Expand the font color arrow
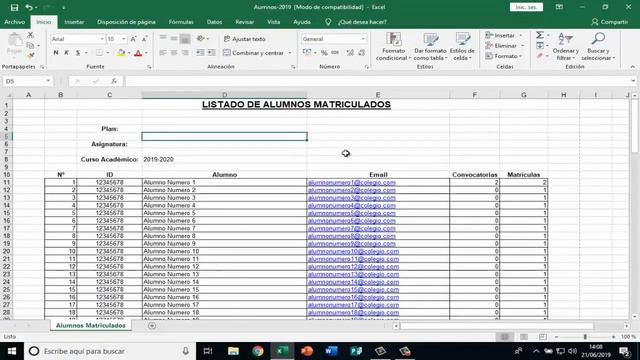Image resolution: width=640 pixels, height=360 pixels. [x=146, y=53]
